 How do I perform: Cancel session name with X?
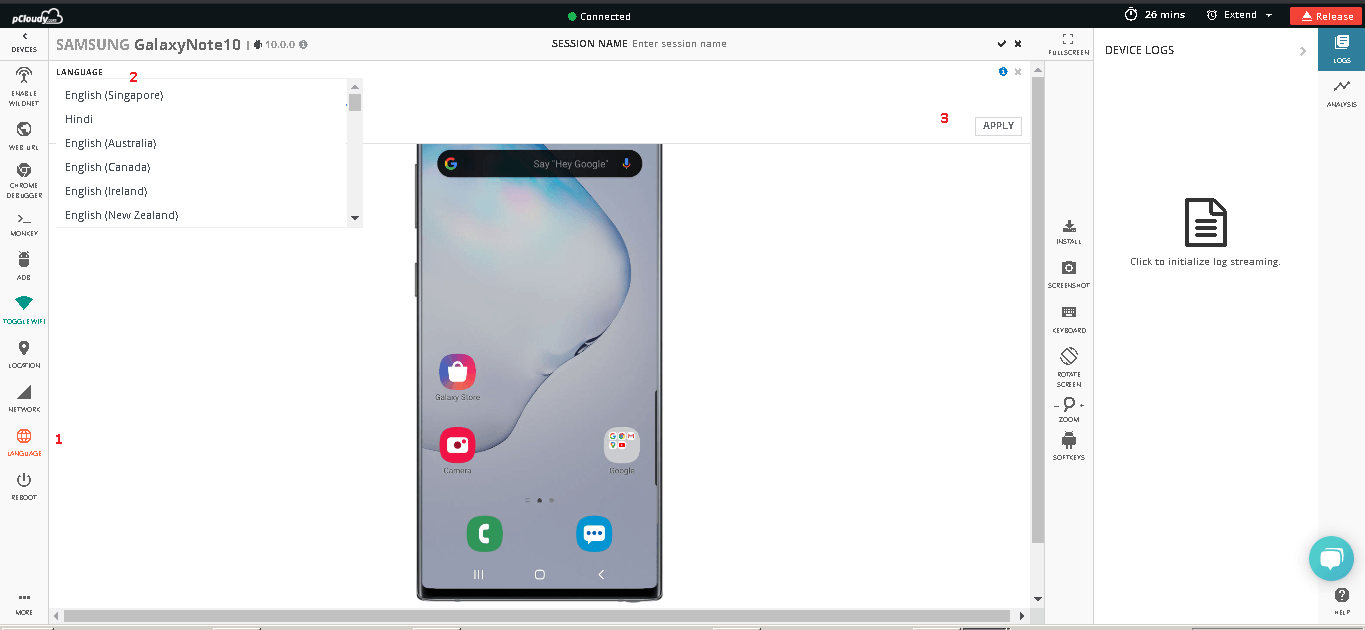click(1018, 44)
